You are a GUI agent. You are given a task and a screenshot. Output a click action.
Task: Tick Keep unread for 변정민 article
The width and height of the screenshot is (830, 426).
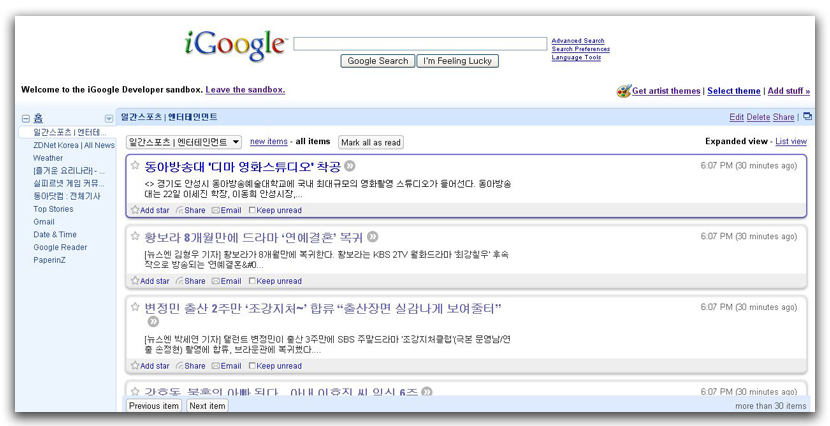pyautogui.click(x=252, y=366)
